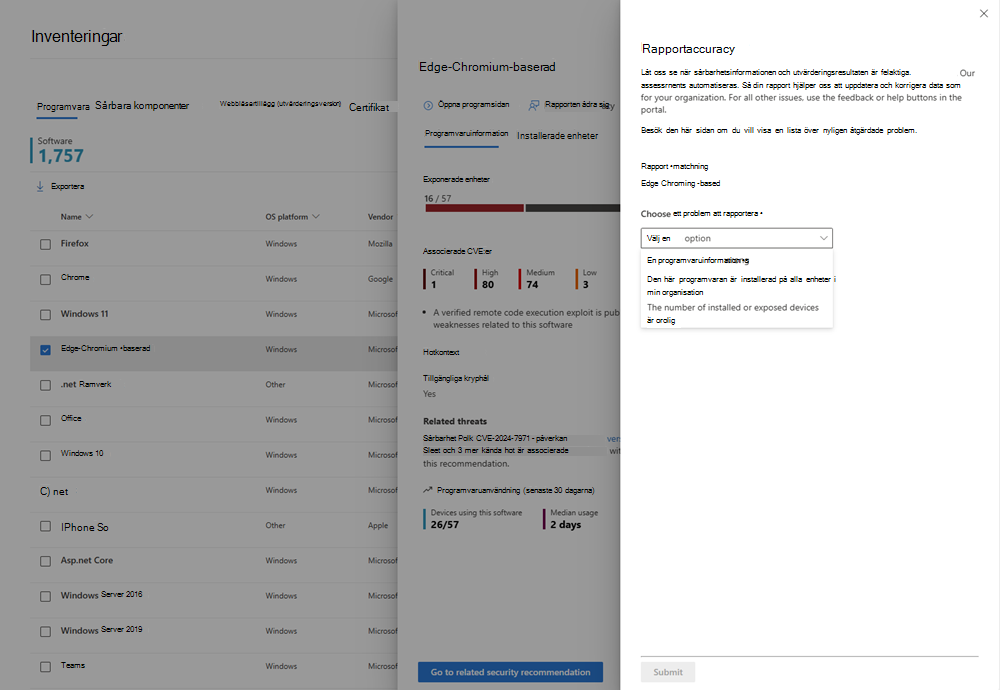Screen dimensions: 1000x690
Task: Choose 'En programvaruinformation' option
Action: 737,260
